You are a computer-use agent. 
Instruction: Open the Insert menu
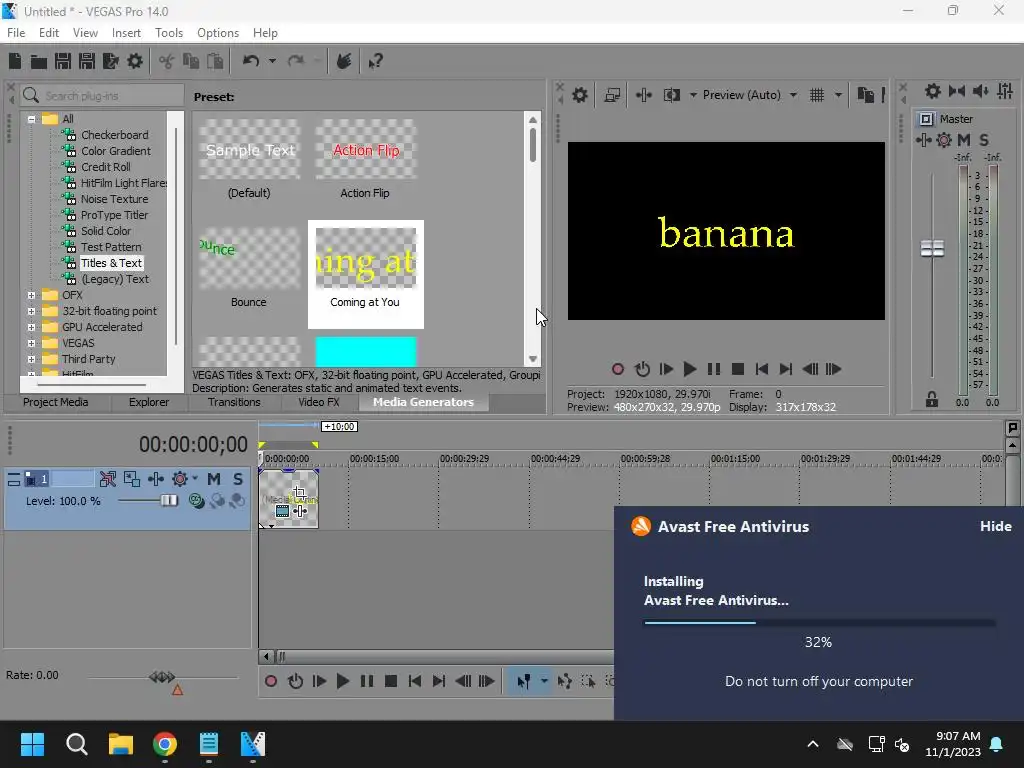click(126, 33)
